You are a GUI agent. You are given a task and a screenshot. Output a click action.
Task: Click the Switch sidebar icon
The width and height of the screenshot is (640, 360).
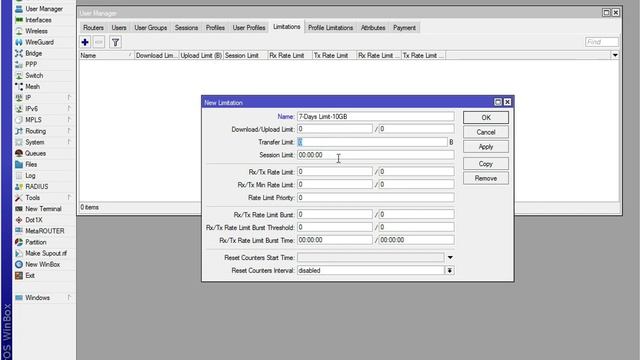click(x=19, y=76)
